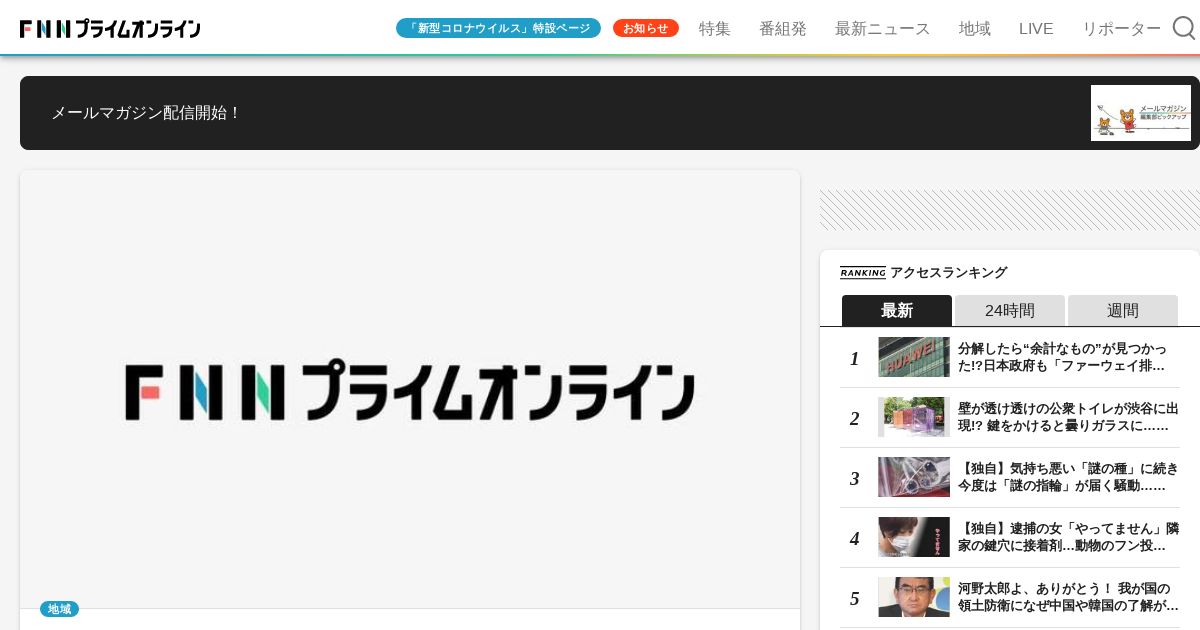Open the masked woman article thumbnail

click(914, 537)
